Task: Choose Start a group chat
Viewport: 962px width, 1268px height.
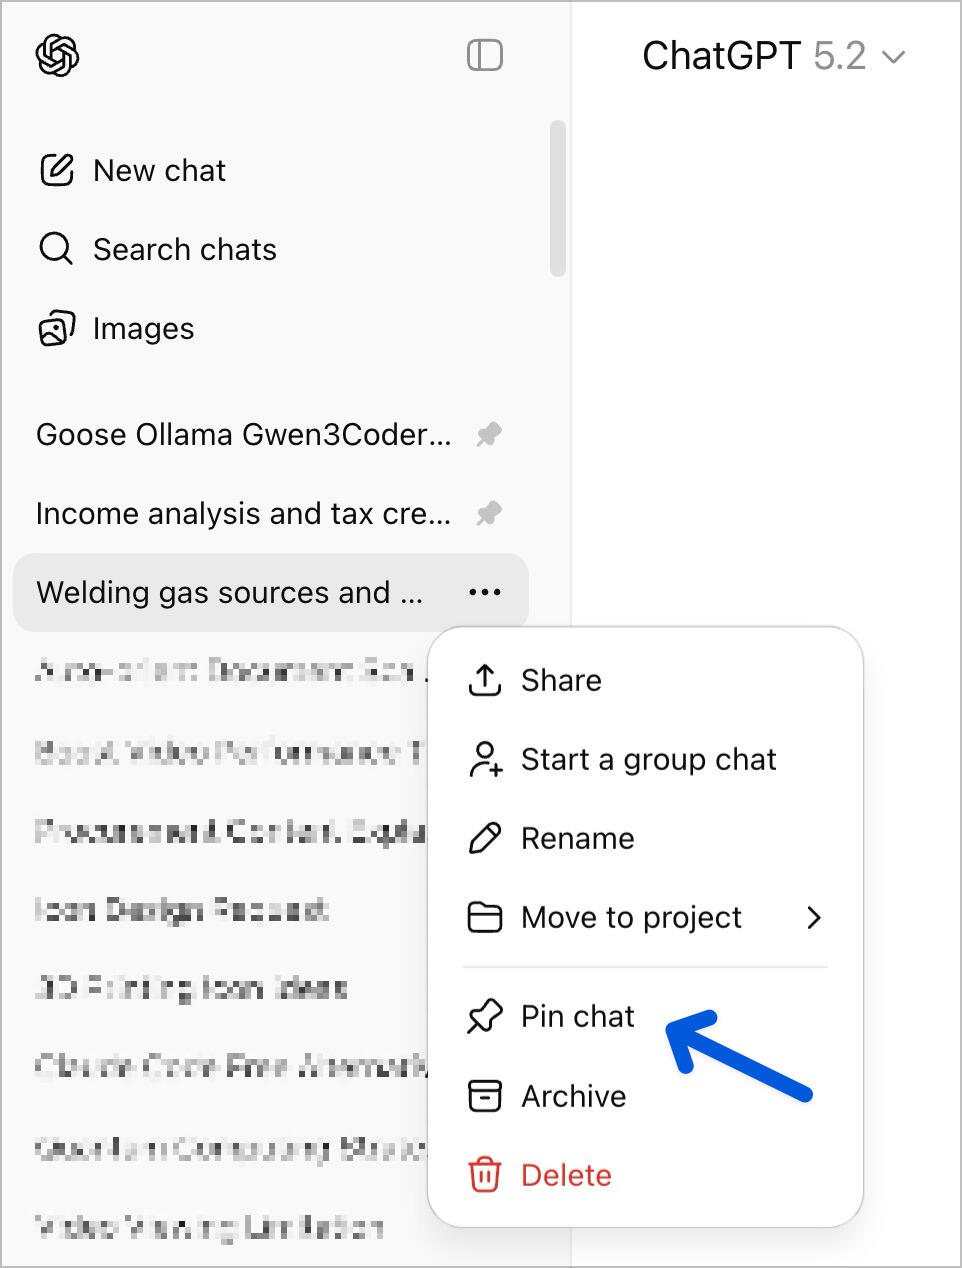Action: pos(648,760)
